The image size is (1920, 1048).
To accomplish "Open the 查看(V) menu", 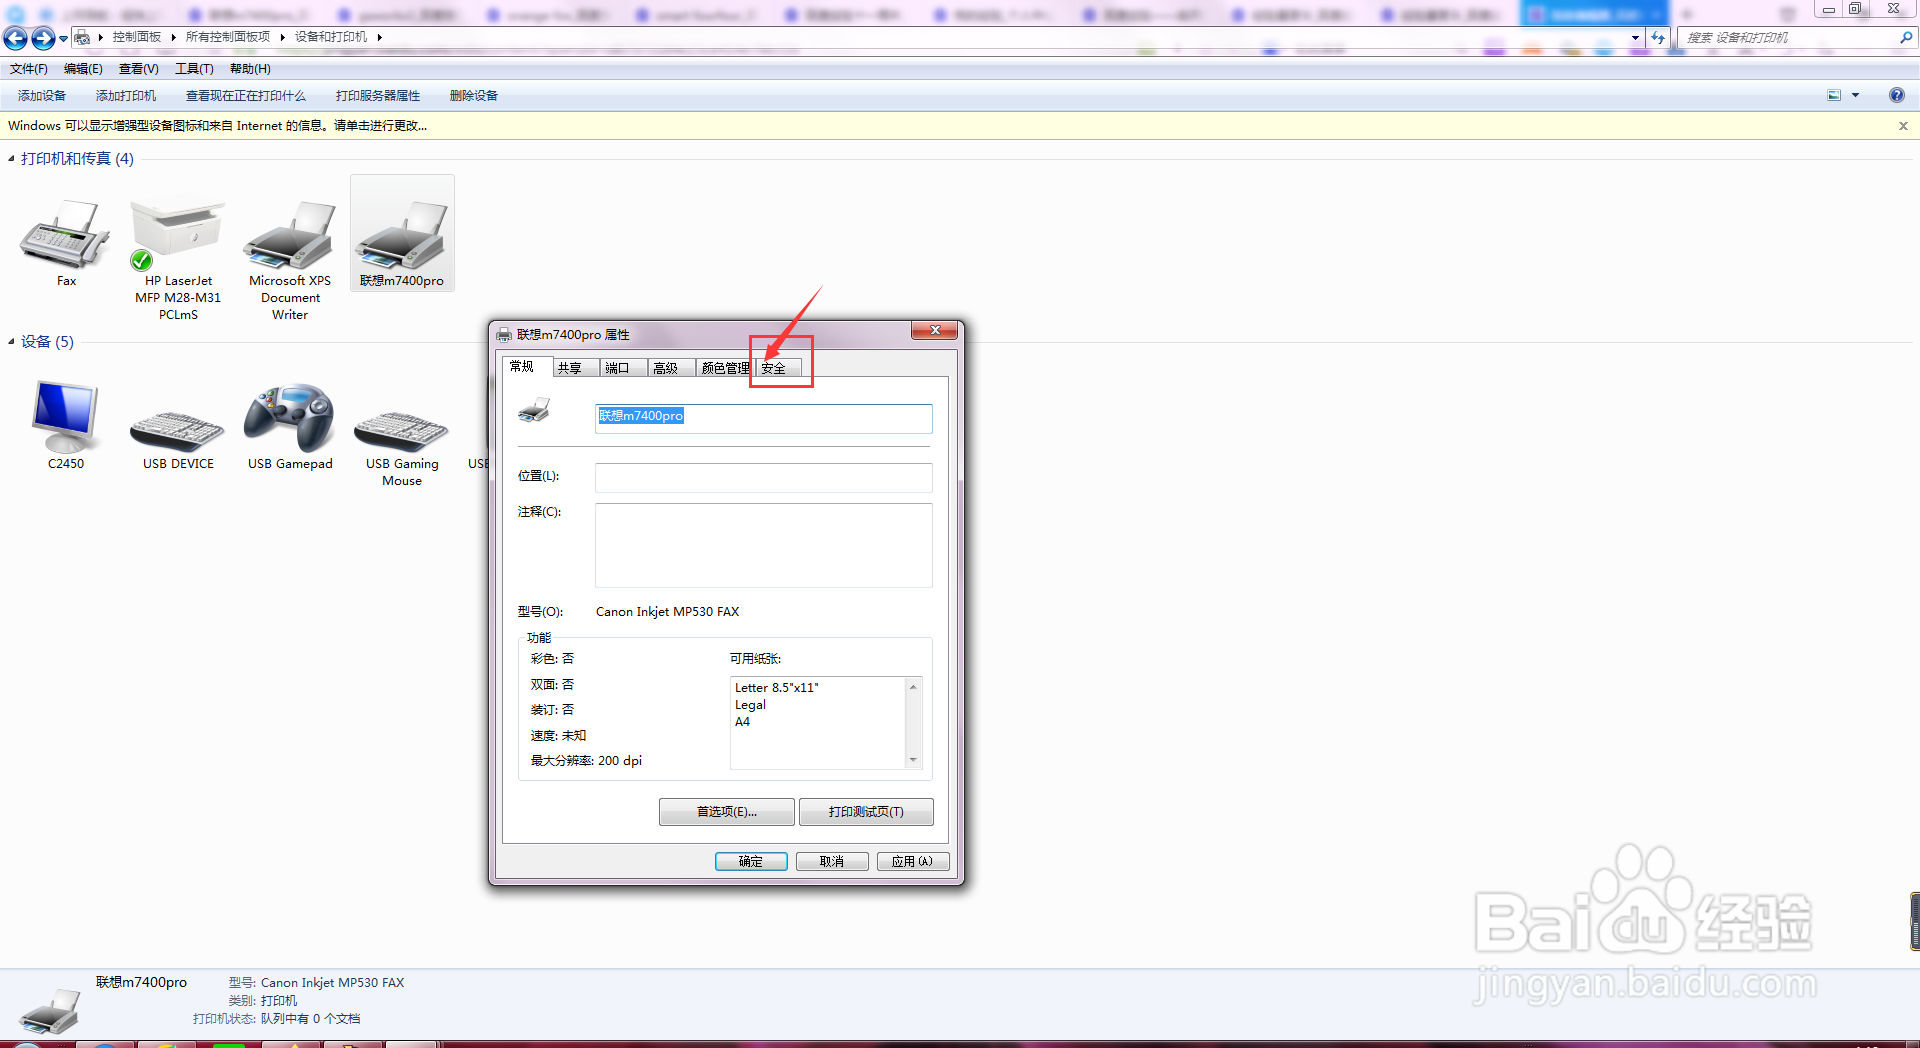I will tap(138, 69).
